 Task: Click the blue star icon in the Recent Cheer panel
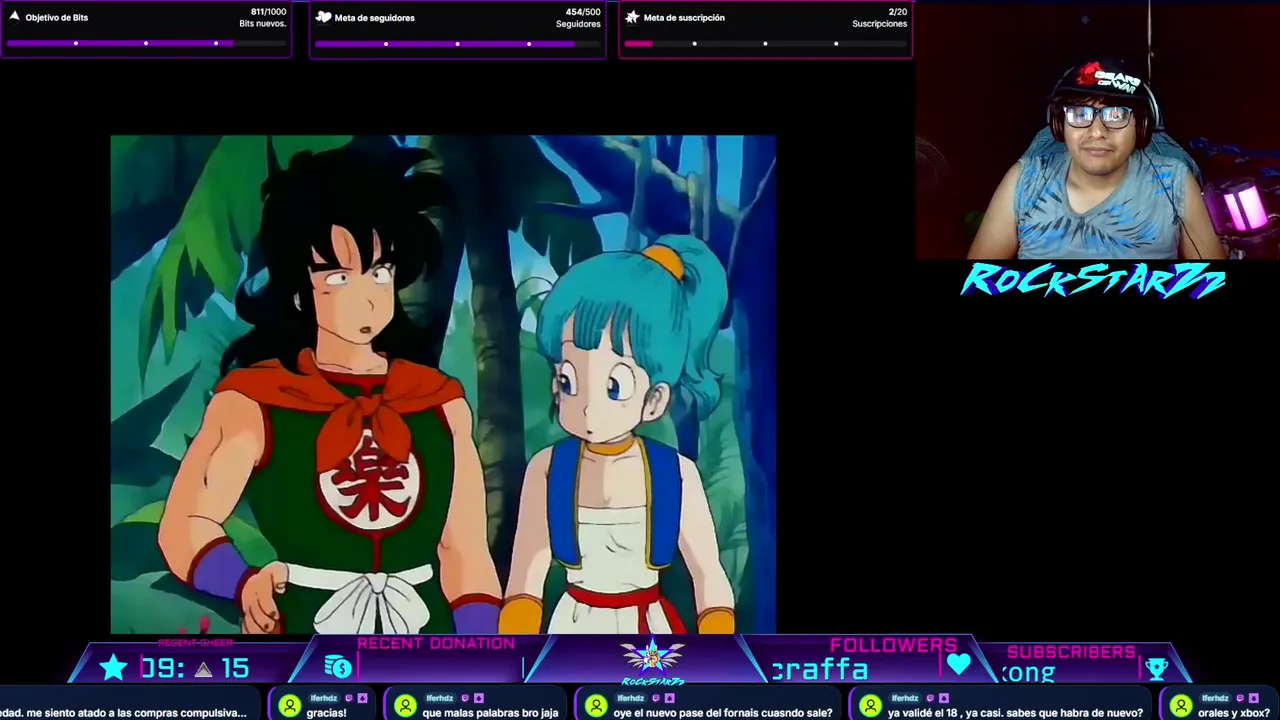tap(113, 667)
